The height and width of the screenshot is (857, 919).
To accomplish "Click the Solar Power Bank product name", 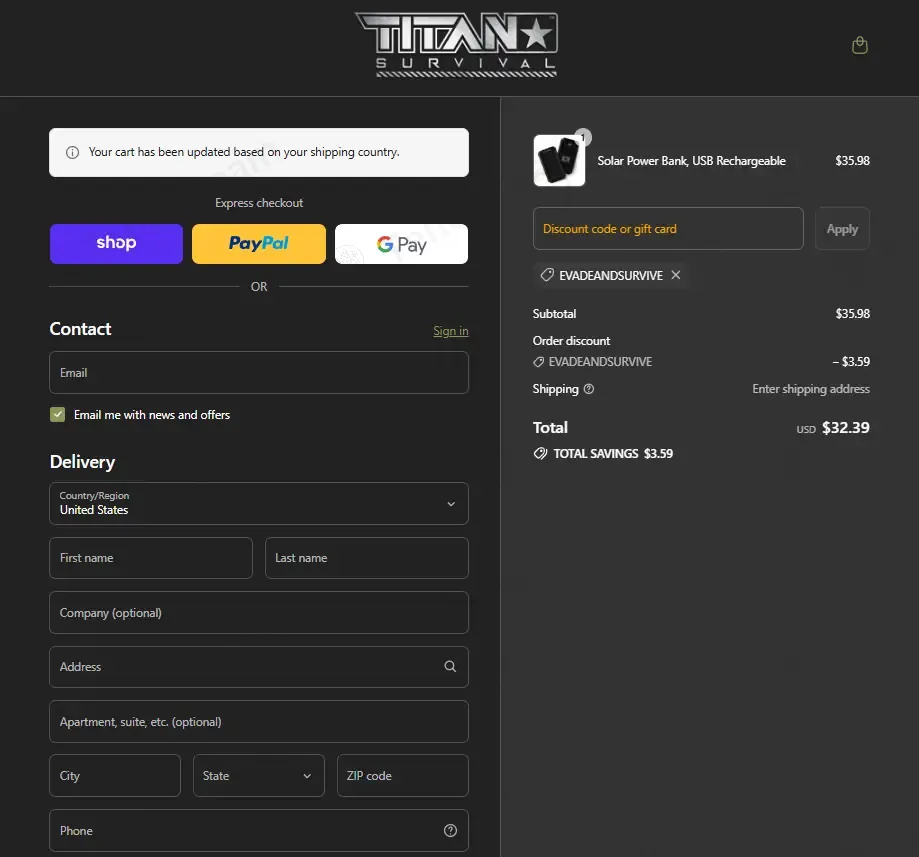I will (692, 161).
